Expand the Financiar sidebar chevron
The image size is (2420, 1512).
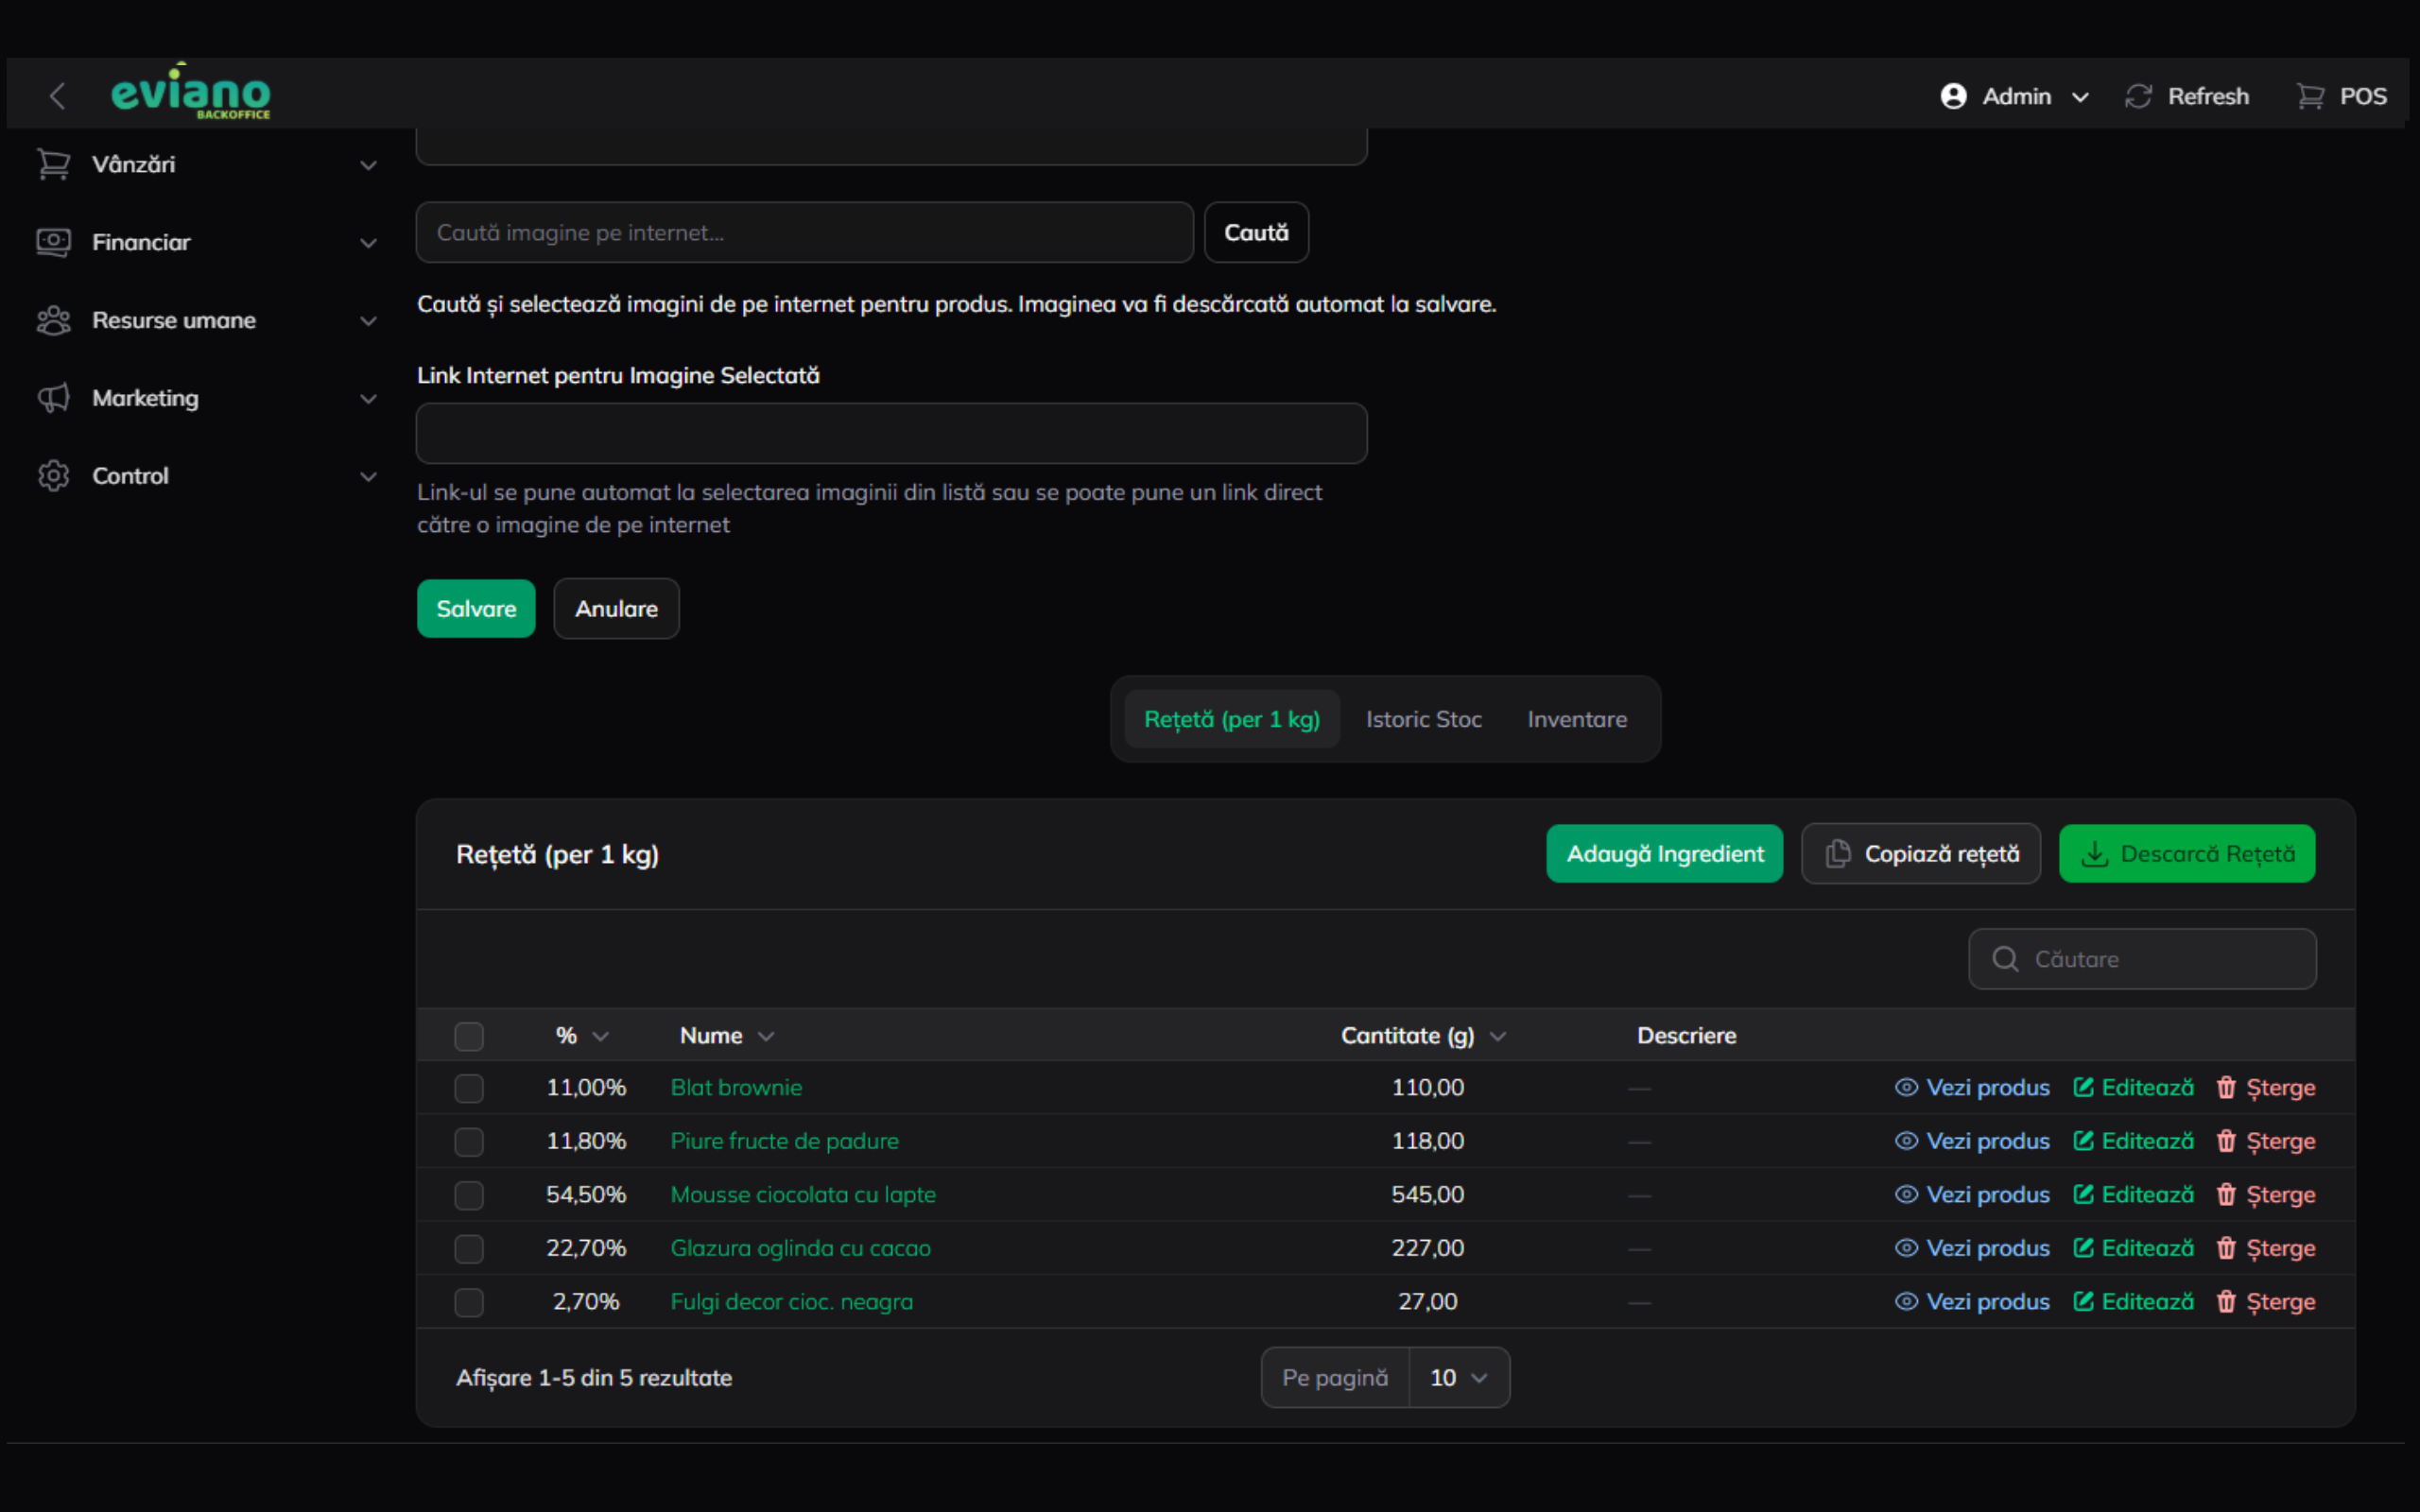point(368,243)
